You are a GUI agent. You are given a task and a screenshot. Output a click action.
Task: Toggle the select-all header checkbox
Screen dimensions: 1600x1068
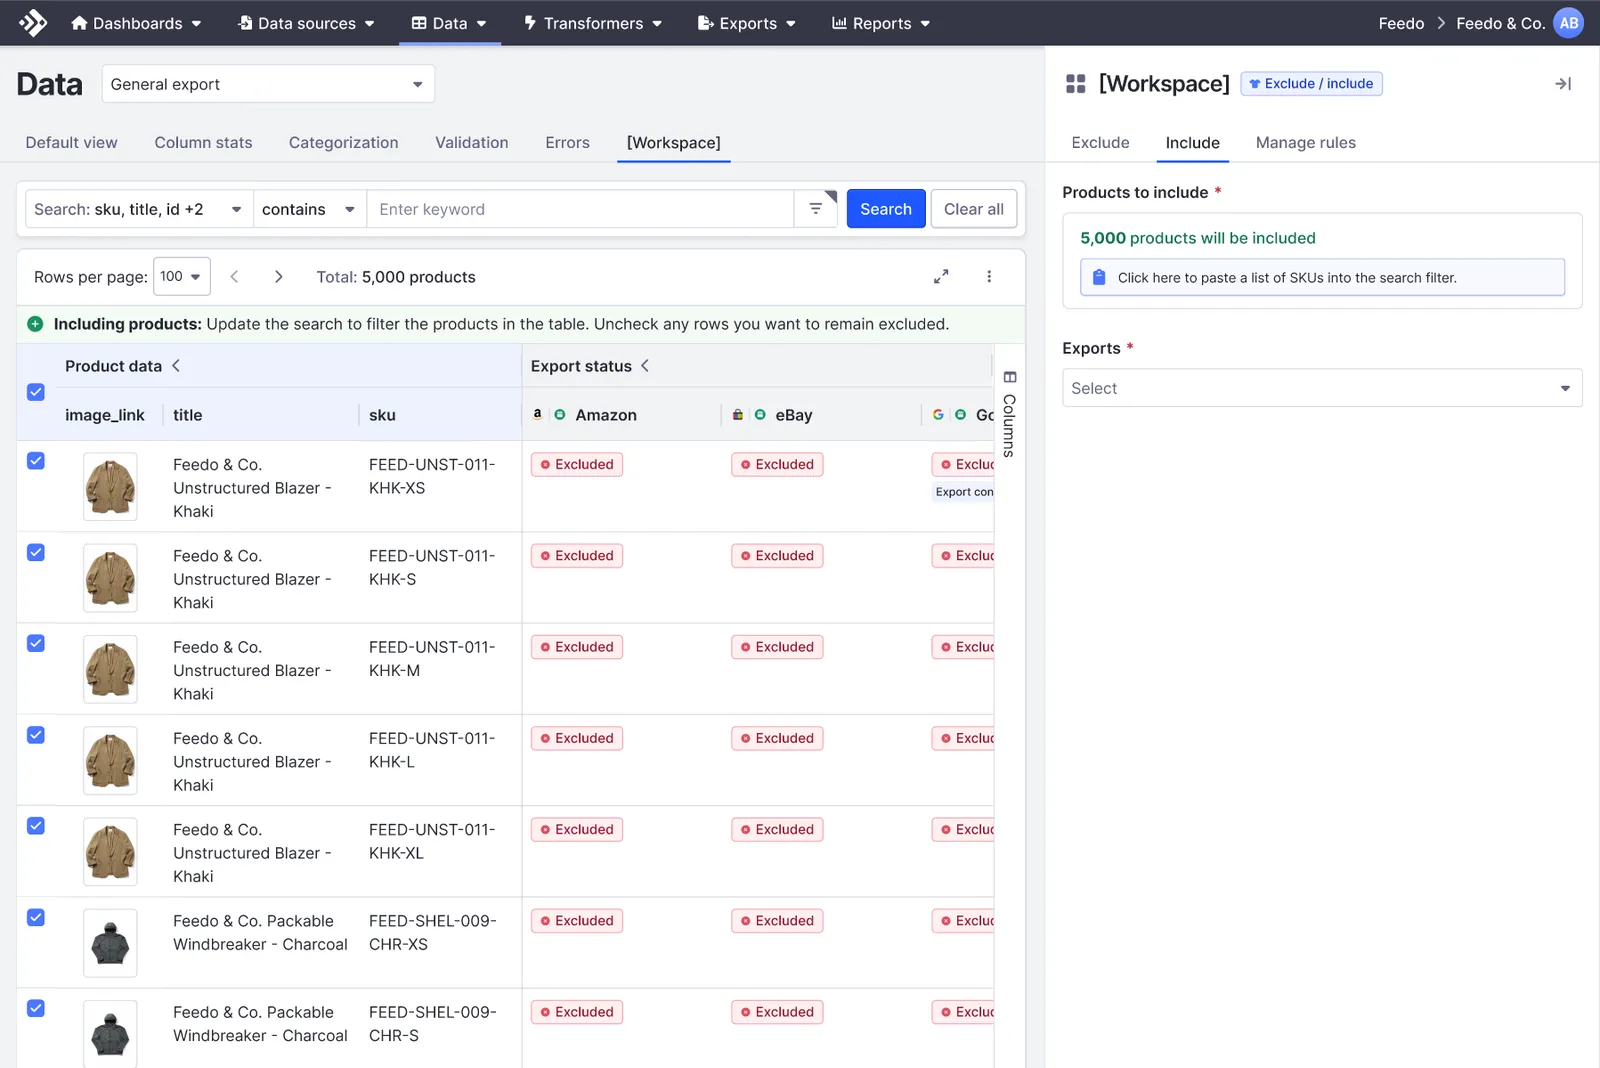click(36, 392)
